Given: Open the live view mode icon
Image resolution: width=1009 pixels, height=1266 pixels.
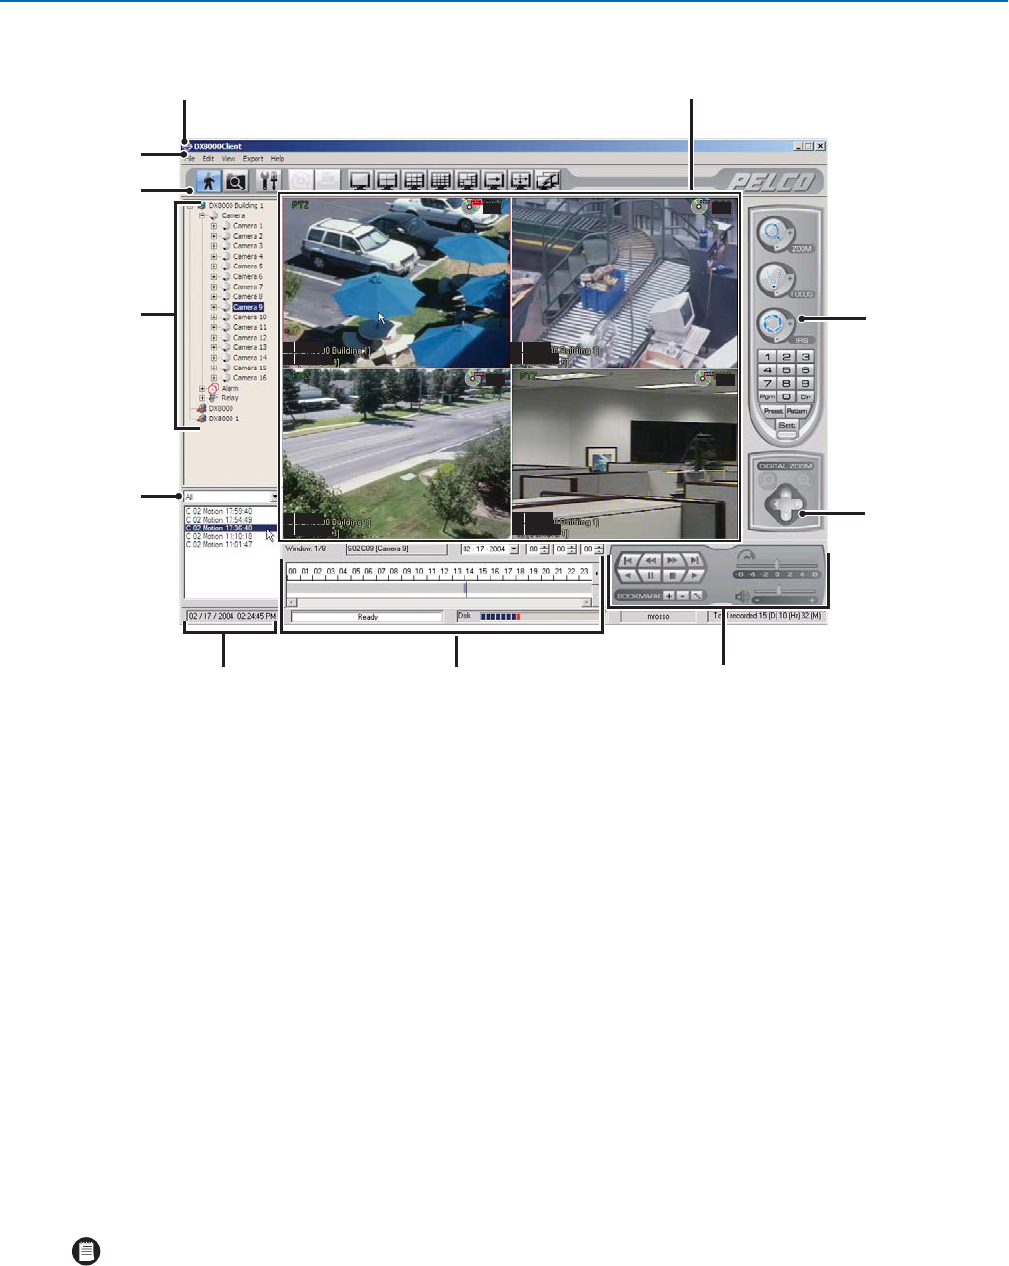Looking at the screenshot, I should click(x=209, y=181).
